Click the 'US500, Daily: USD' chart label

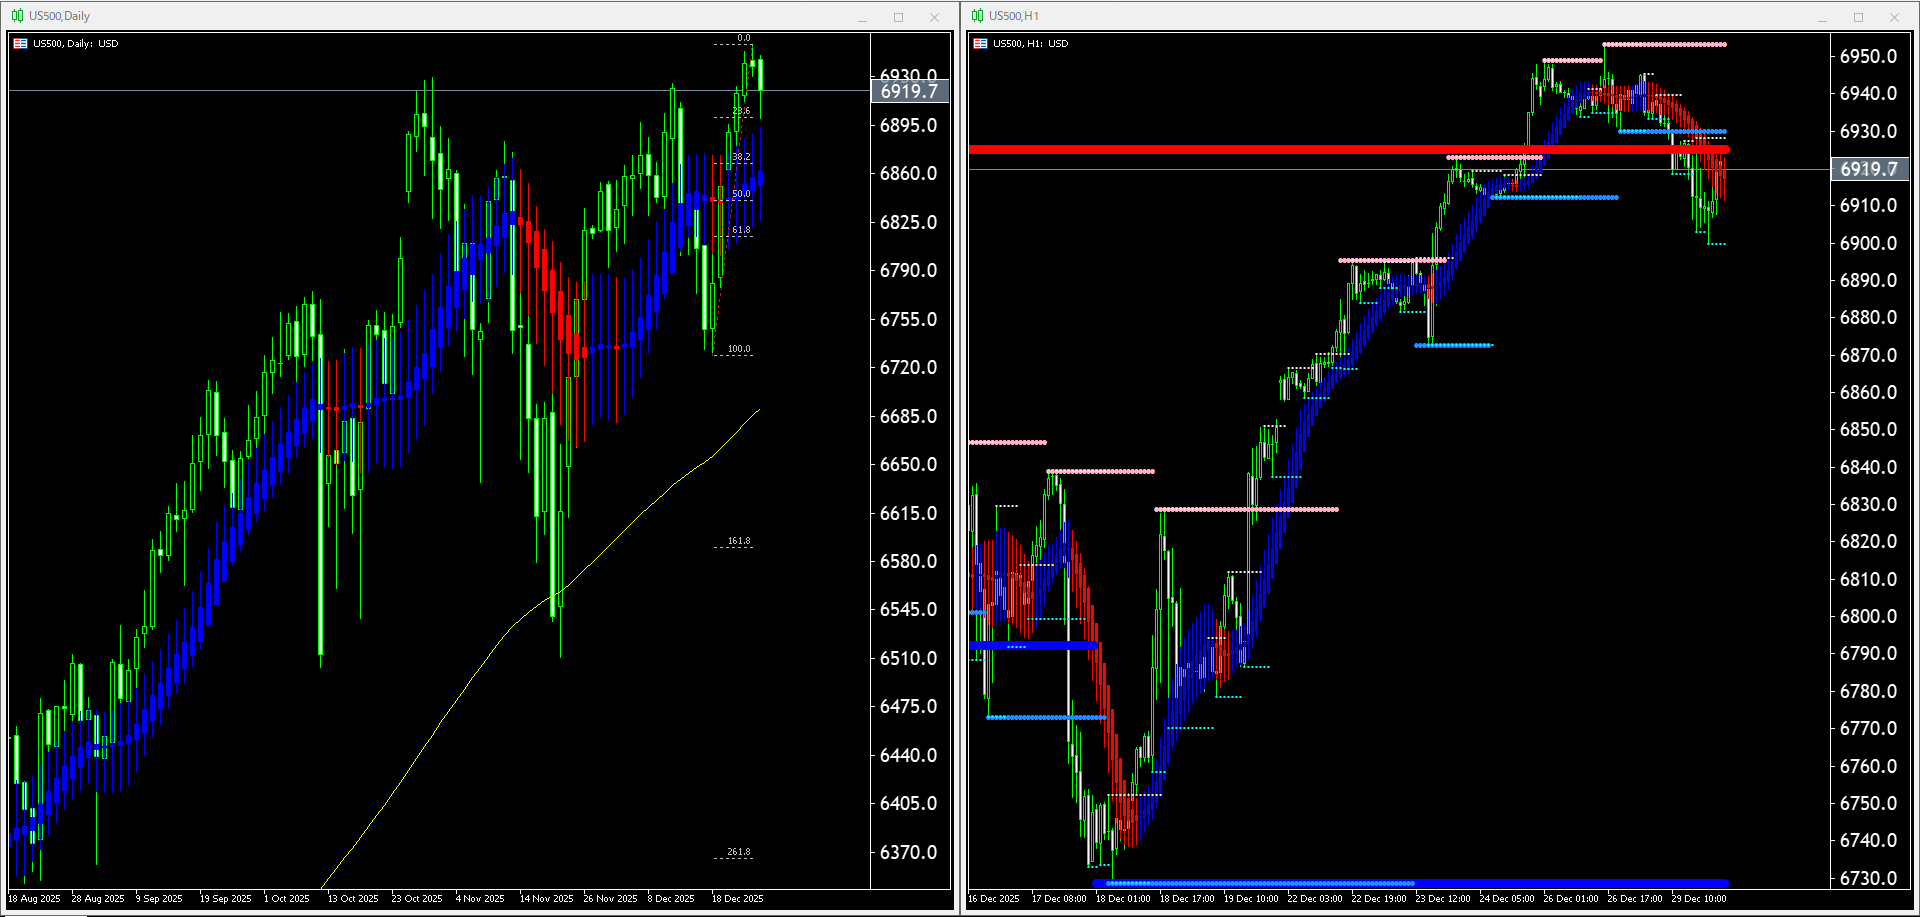[76, 44]
